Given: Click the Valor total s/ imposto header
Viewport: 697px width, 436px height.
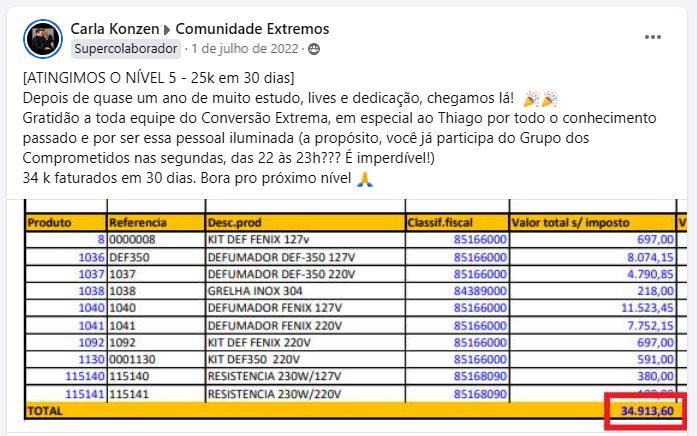Looking at the screenshot, I should tap(571, 223).
